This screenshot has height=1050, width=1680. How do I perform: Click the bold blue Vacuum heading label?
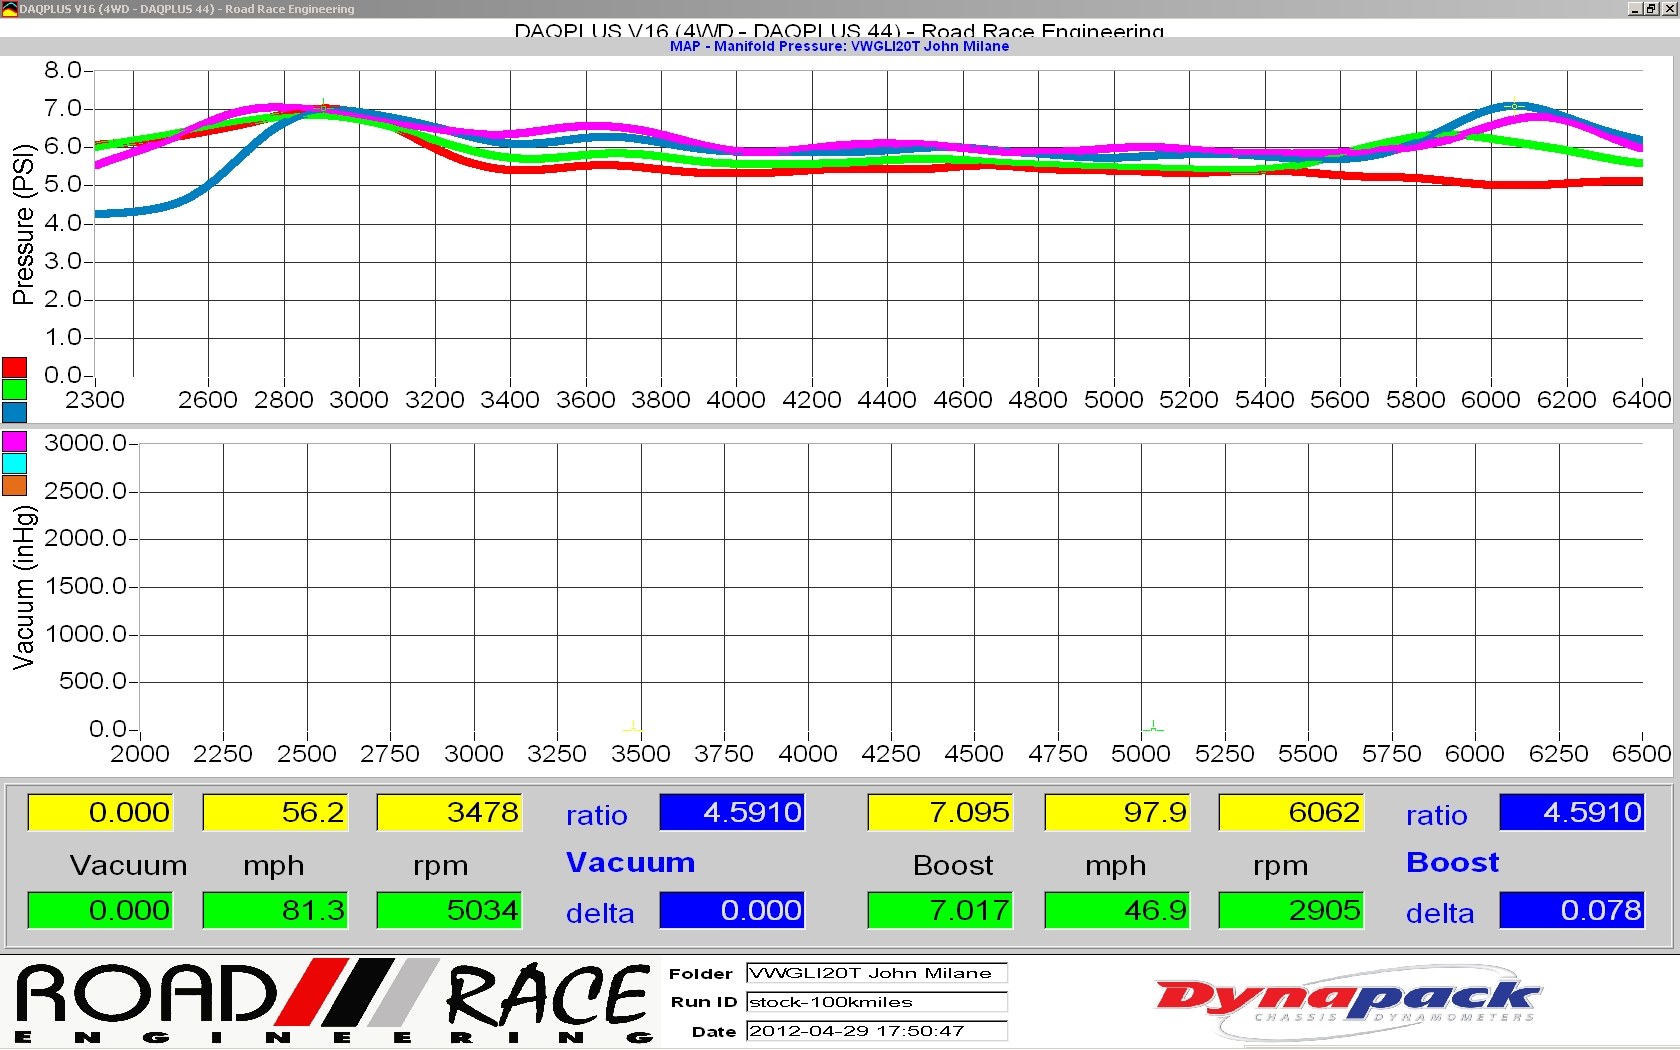click(x=630, y=863)
